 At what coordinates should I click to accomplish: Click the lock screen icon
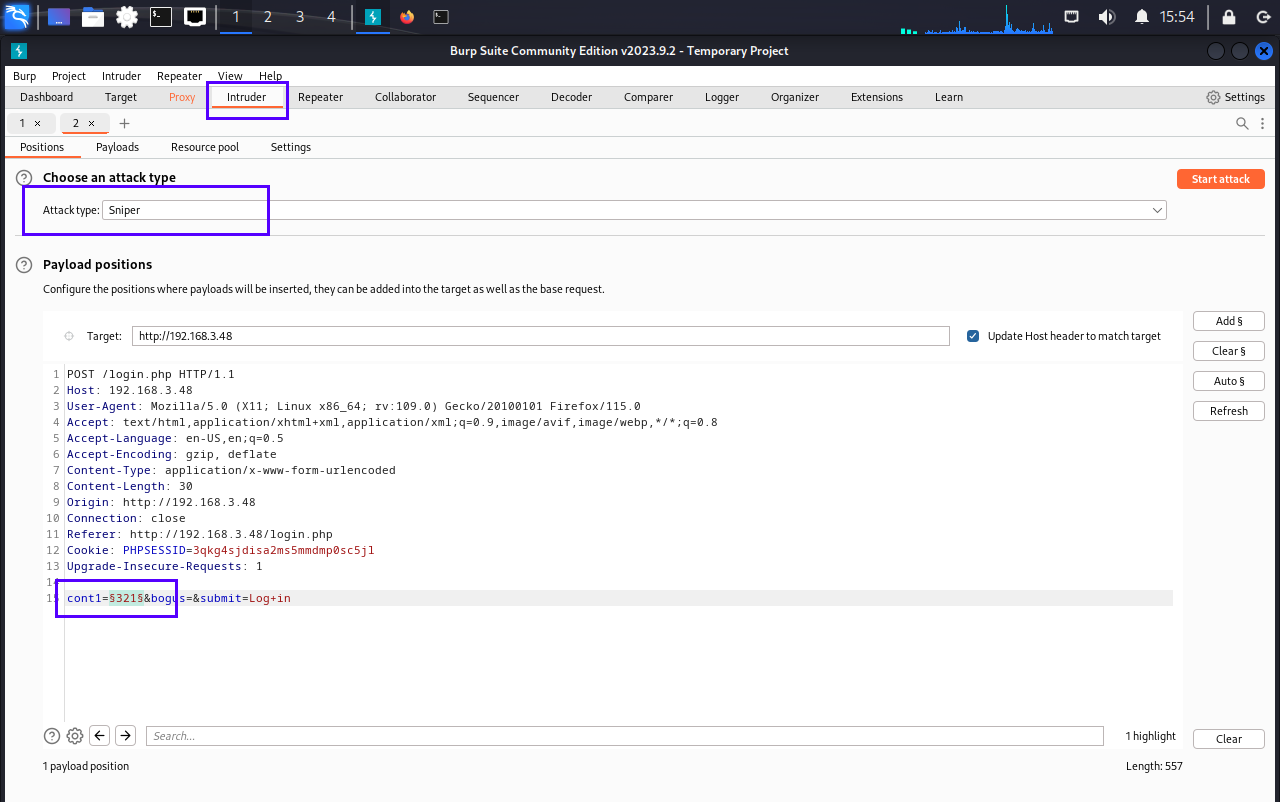(x=1229, y=17)
